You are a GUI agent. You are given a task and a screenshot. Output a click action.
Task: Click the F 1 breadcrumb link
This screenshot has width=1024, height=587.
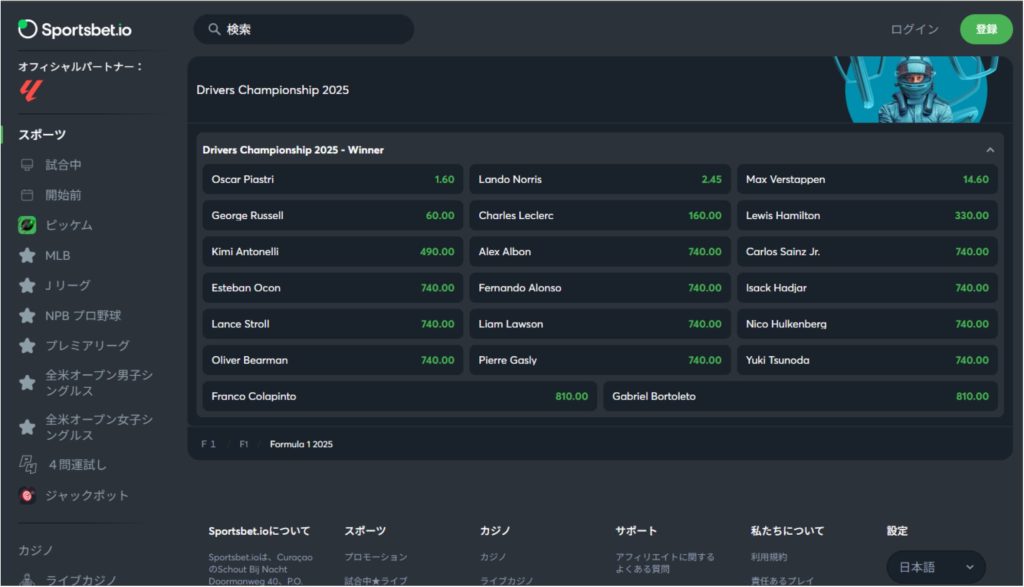(x=208, y=444)
